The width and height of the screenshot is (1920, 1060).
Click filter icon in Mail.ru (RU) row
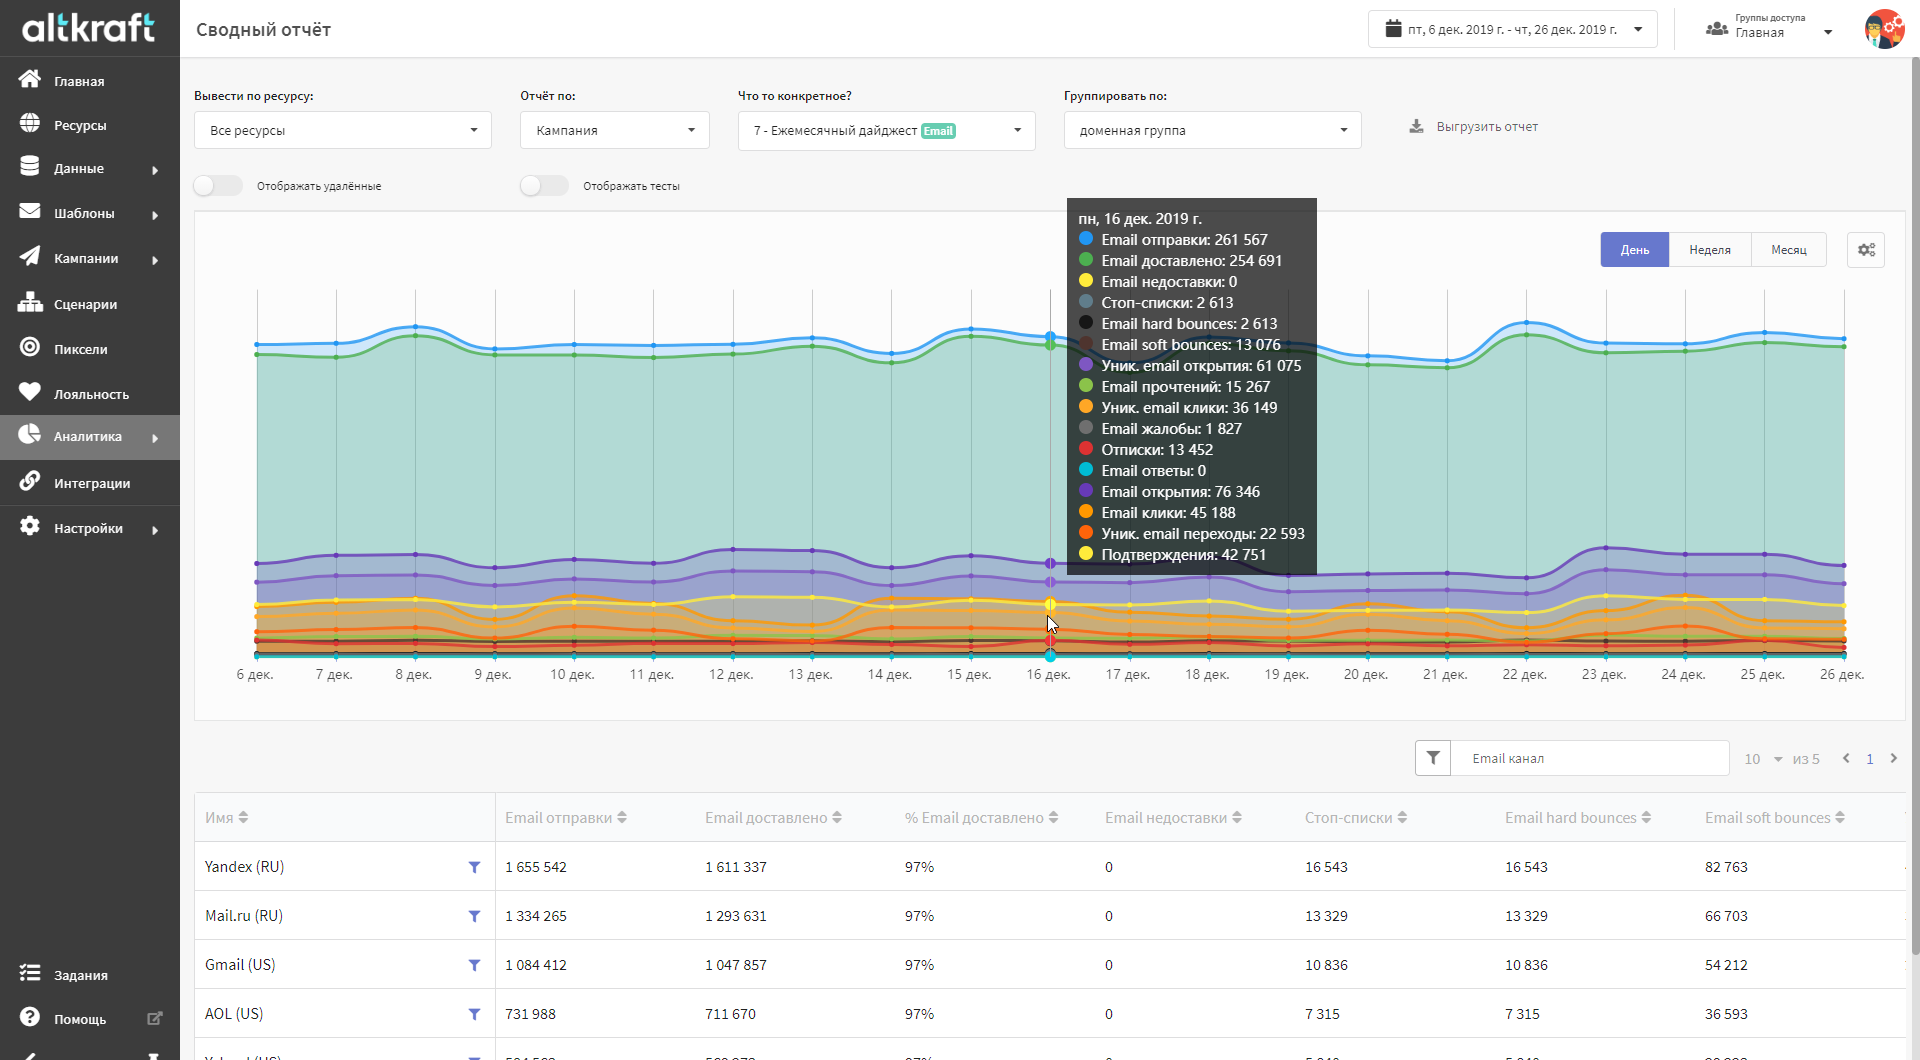[x=474, y=916]
